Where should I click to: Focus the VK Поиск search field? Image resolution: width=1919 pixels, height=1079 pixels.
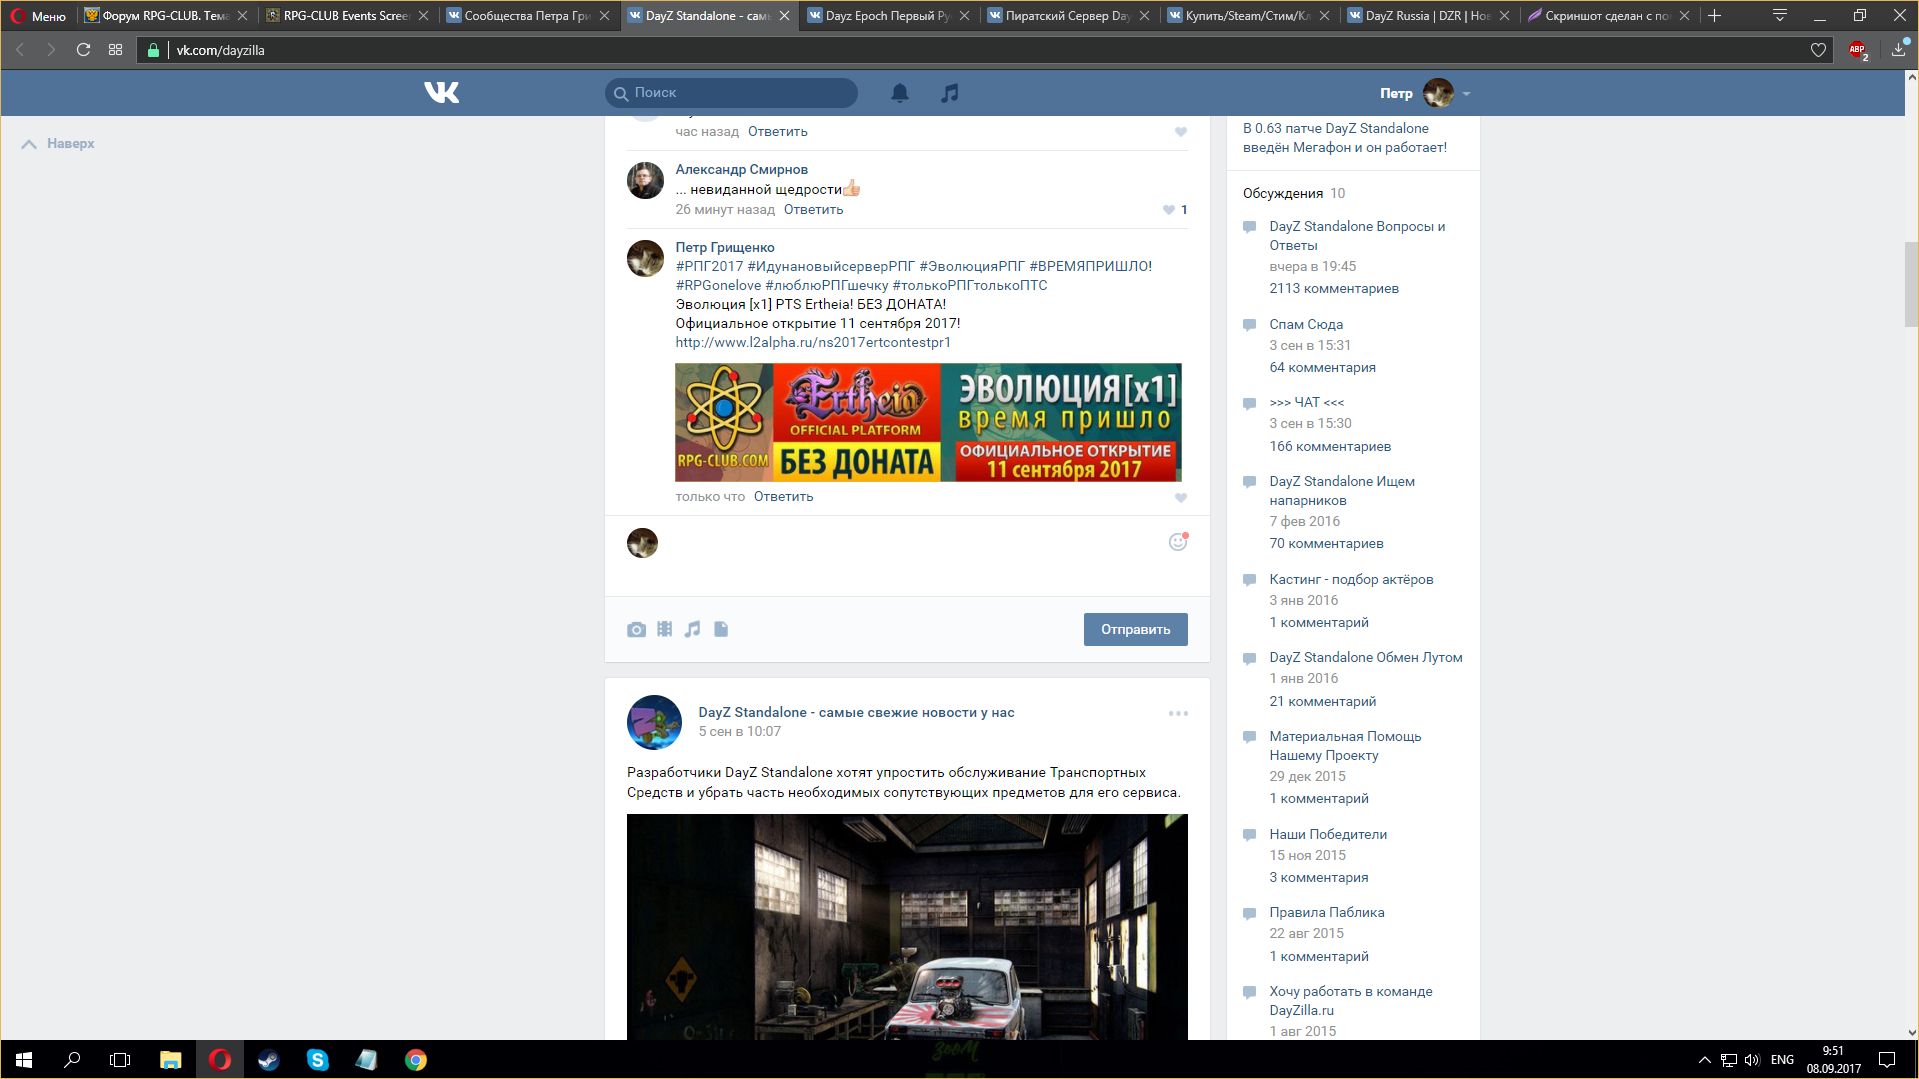[x=731, y=93]
